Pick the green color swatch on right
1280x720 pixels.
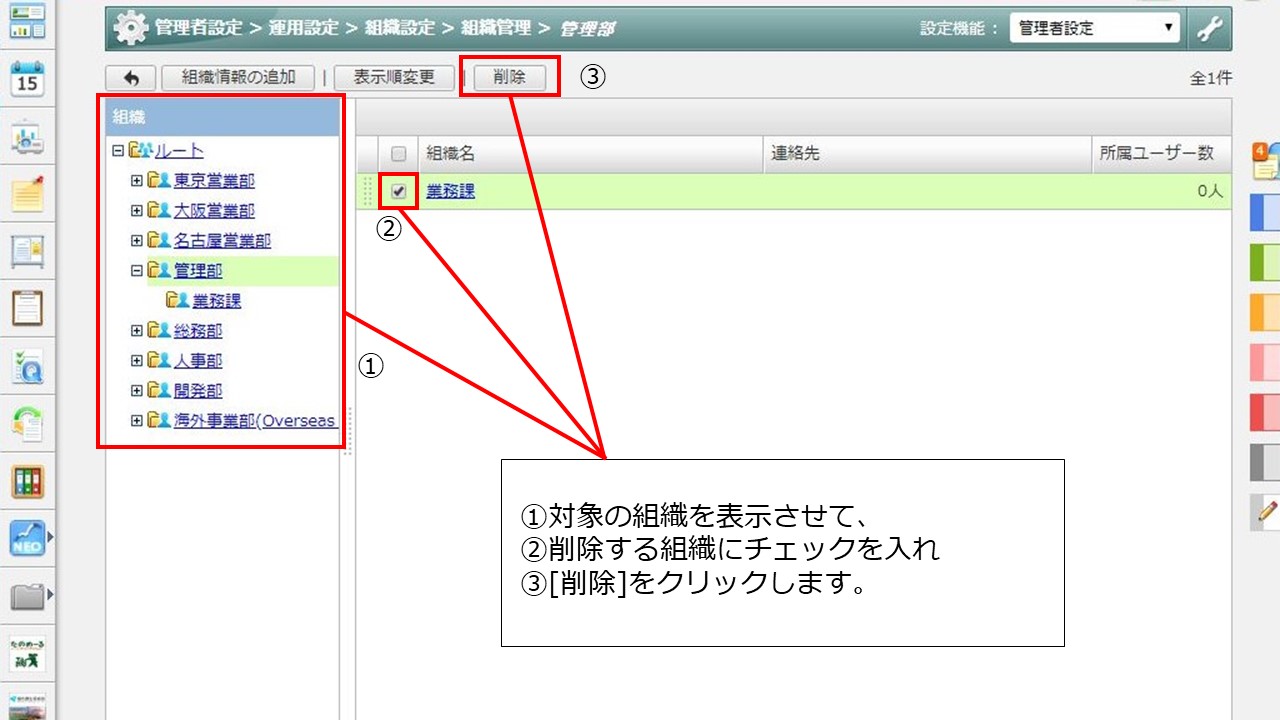tap(1265, 262)
